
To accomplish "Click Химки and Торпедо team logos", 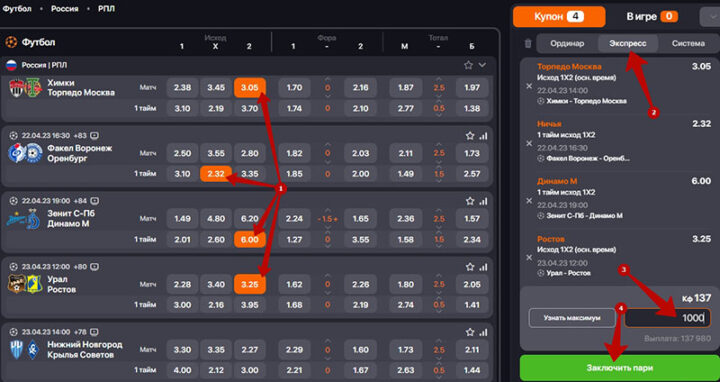I will click(x=25, y=88).
